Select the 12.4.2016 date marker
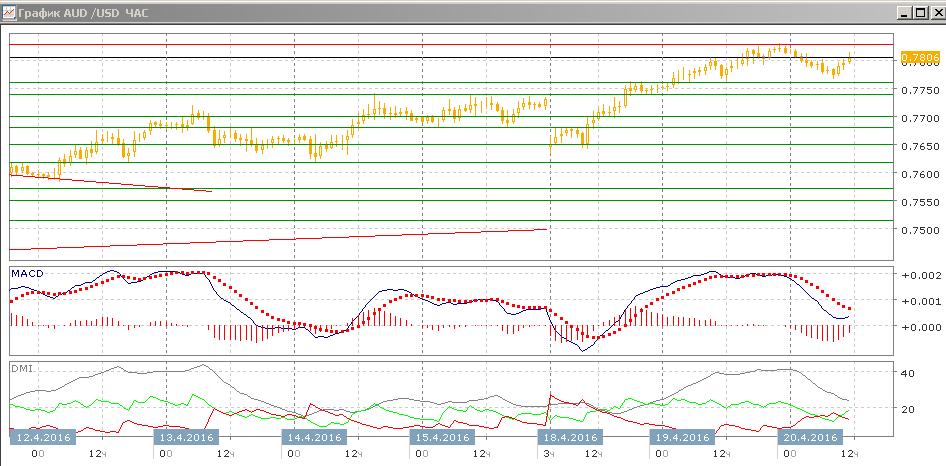This screenshot has width=946, height=466. pos(43,436)
